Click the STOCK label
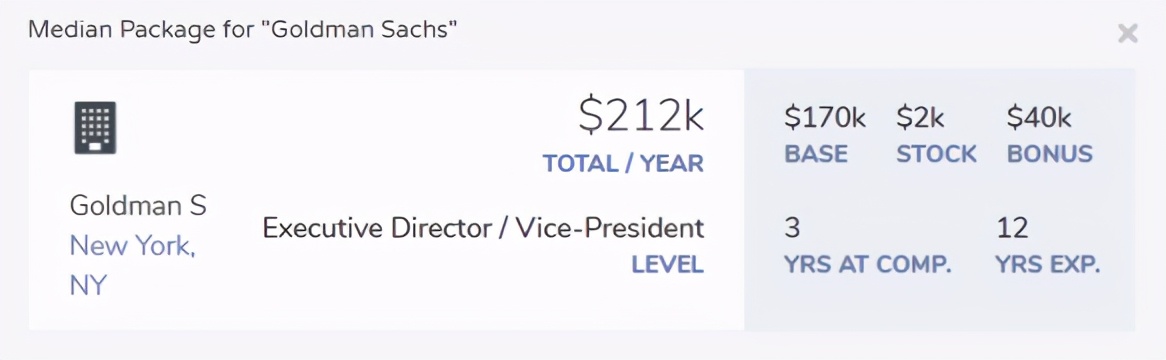The image size is (1166, 360). click(x=936, y=154)
